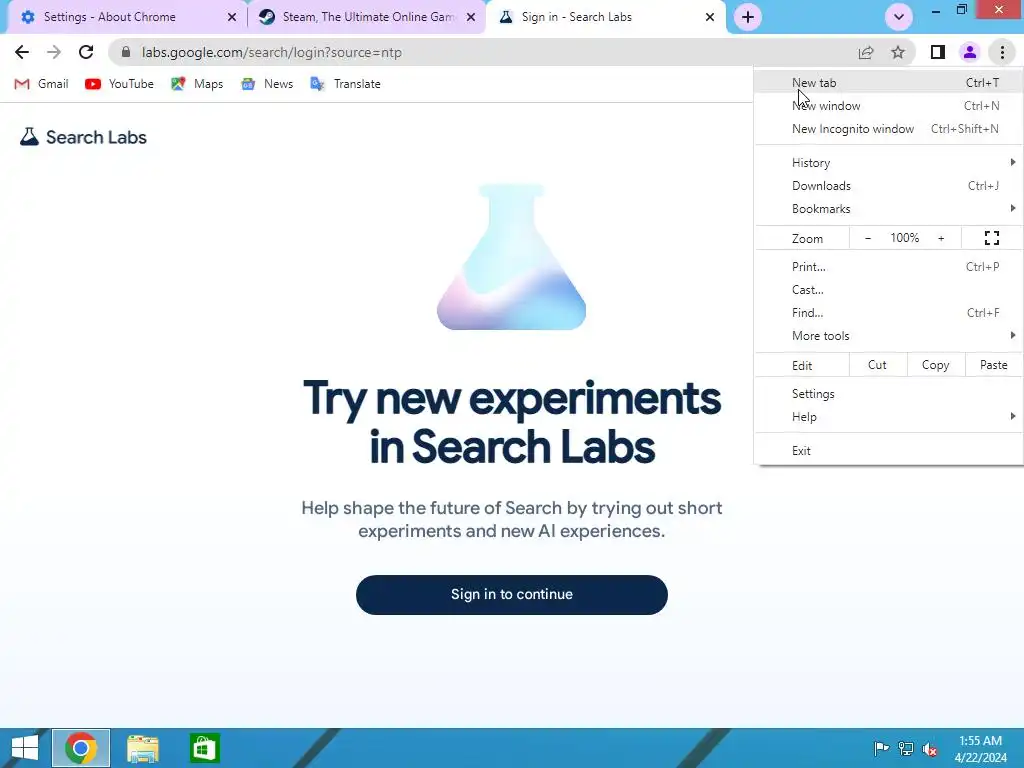Switch to the Settings - About Chrome tab
This screenshot has width=1024, height=768.
(124, 17)
